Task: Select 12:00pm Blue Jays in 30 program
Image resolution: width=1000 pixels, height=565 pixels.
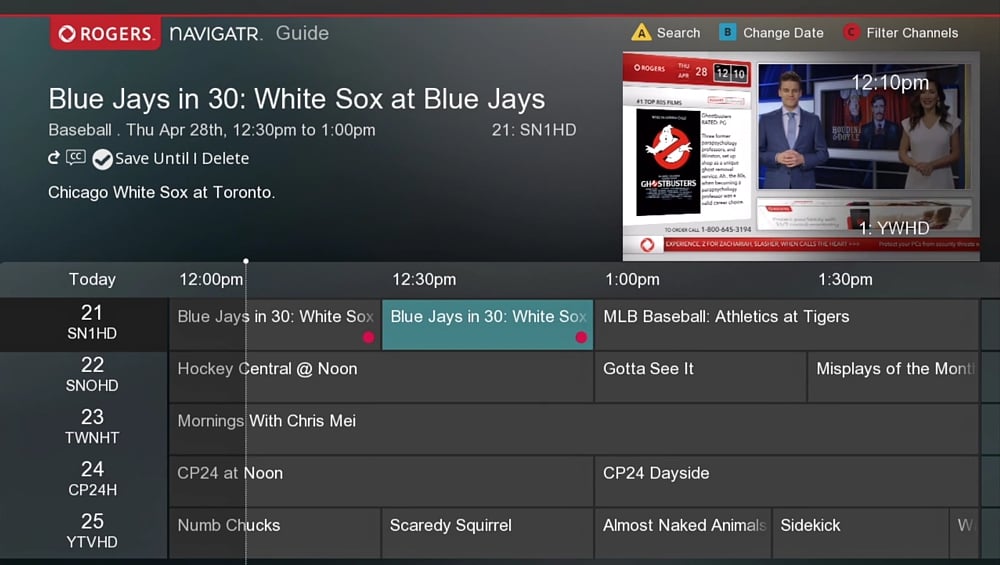Action: pos(275,325)
